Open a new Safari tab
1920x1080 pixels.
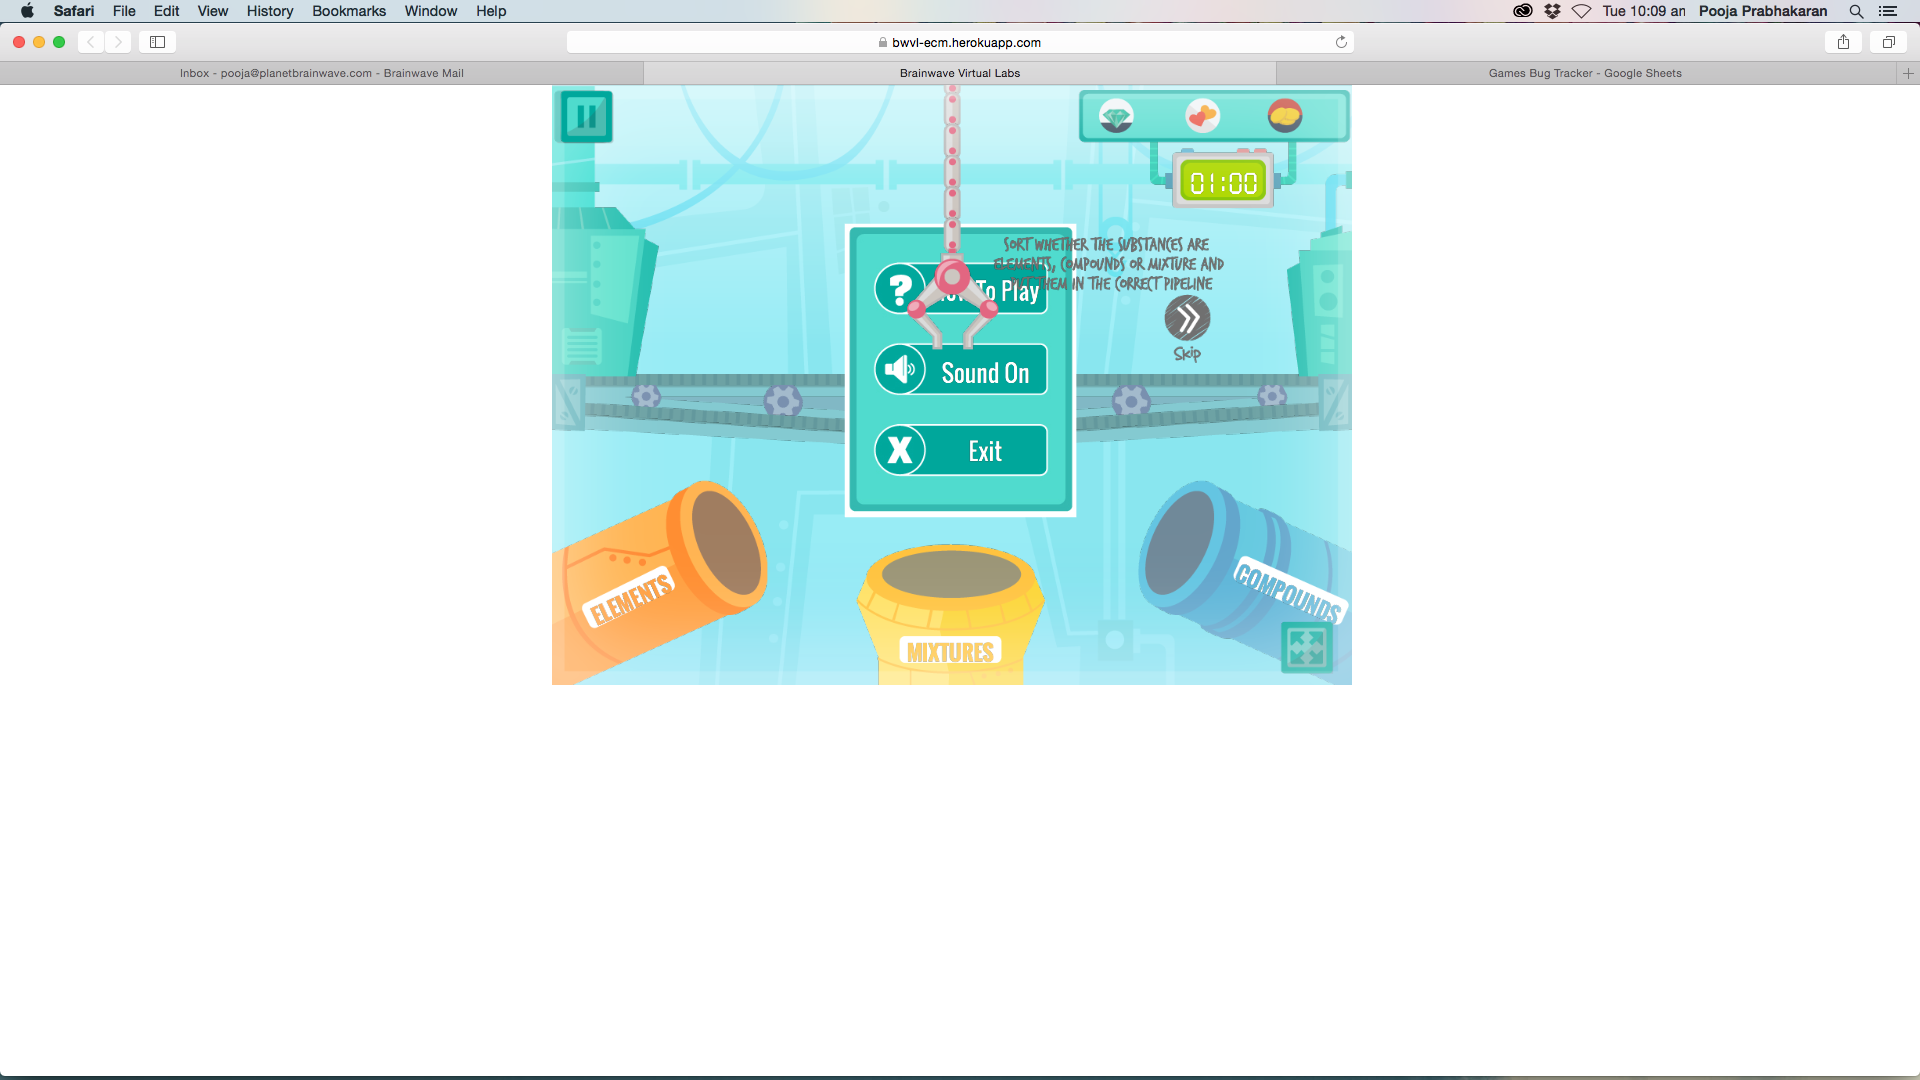(x=1908, y=73)
